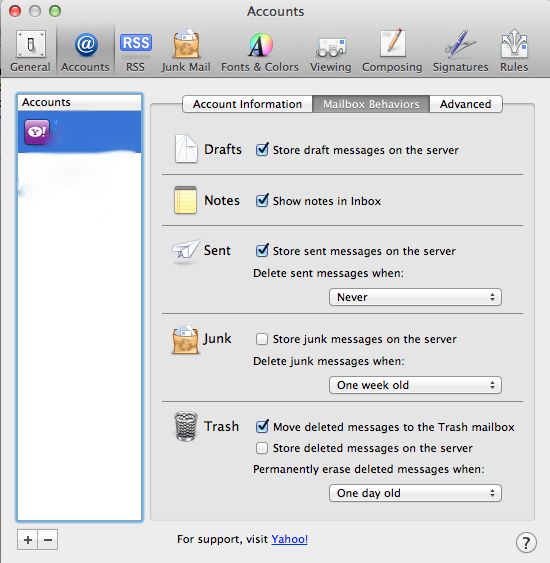Enable Store deleted messages on the server
550x563 pixels.
[x=262, y=448]
